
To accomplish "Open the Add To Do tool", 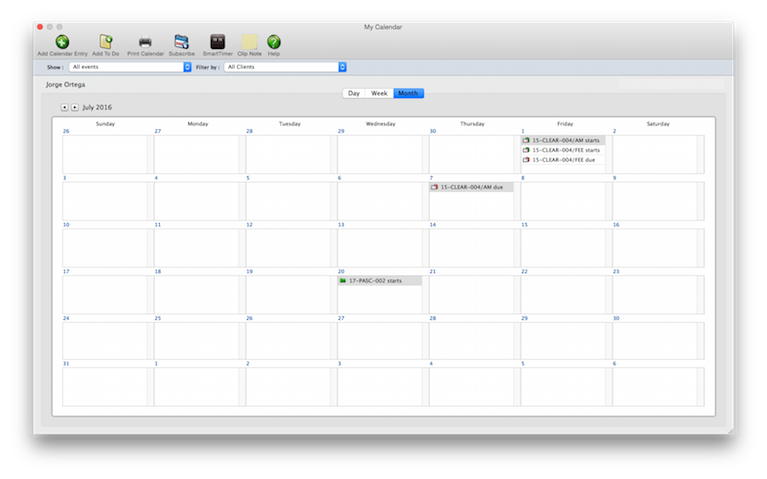I will 105,42.
